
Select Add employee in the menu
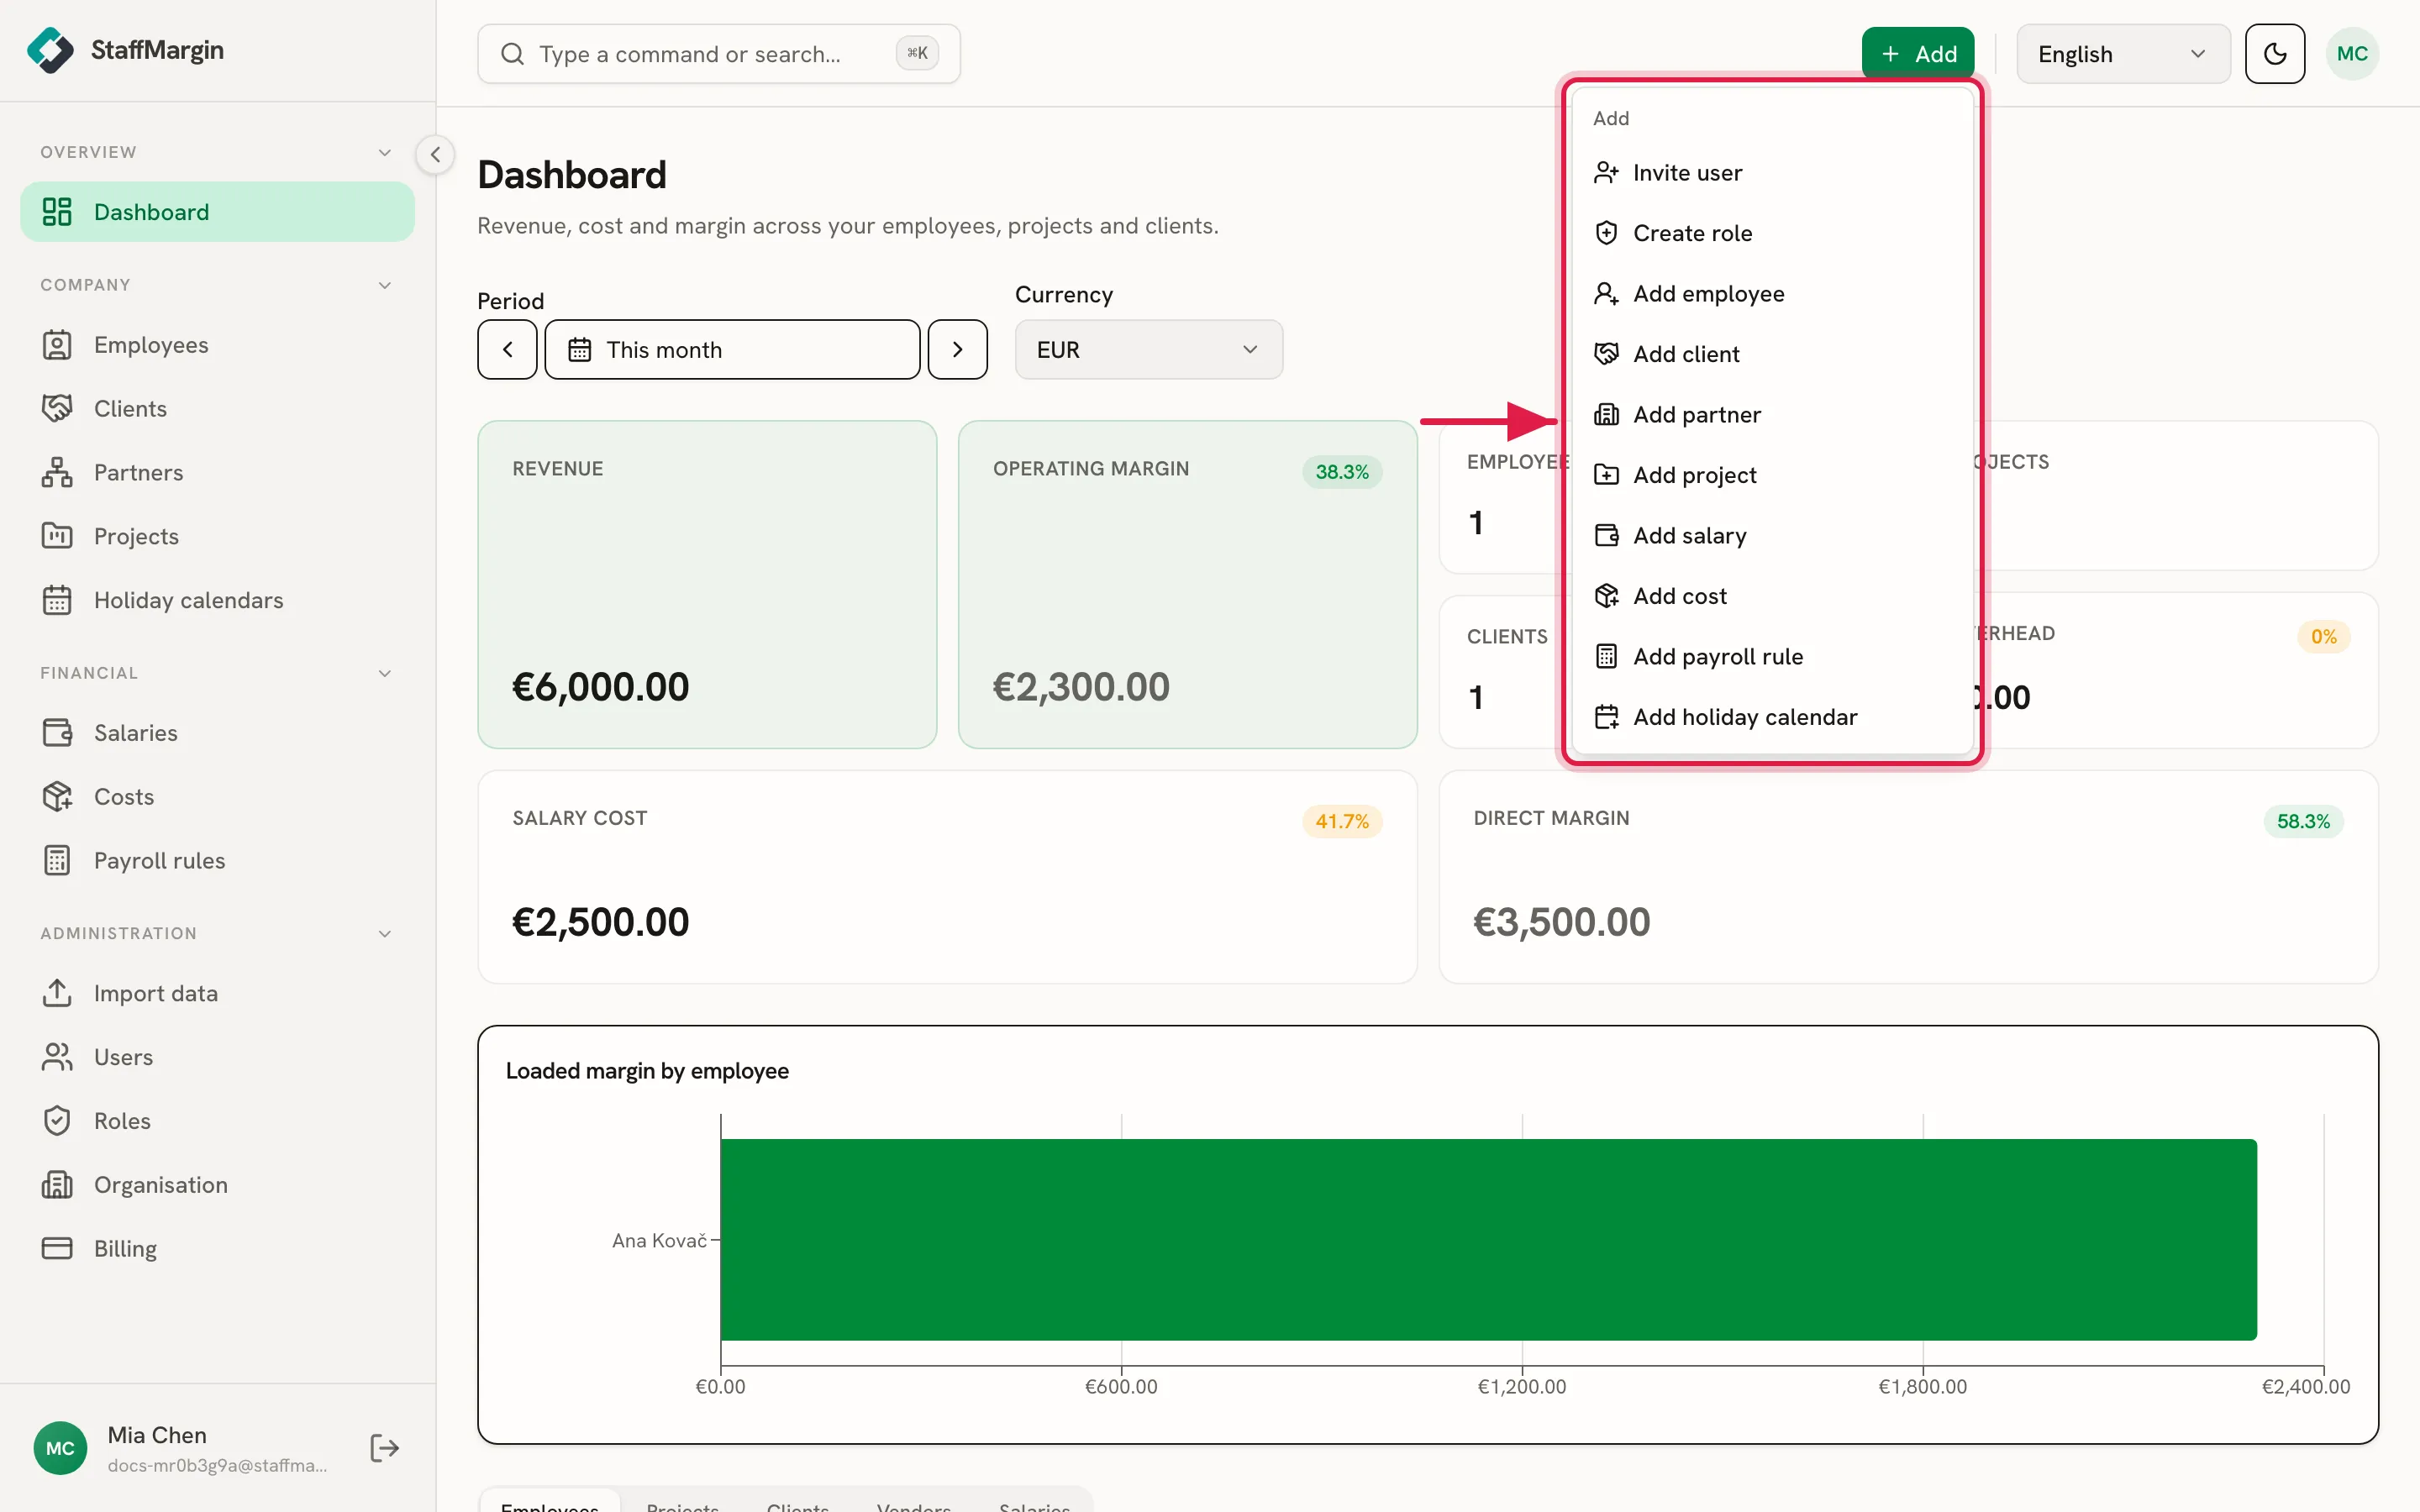click(x=1772, y=294)
